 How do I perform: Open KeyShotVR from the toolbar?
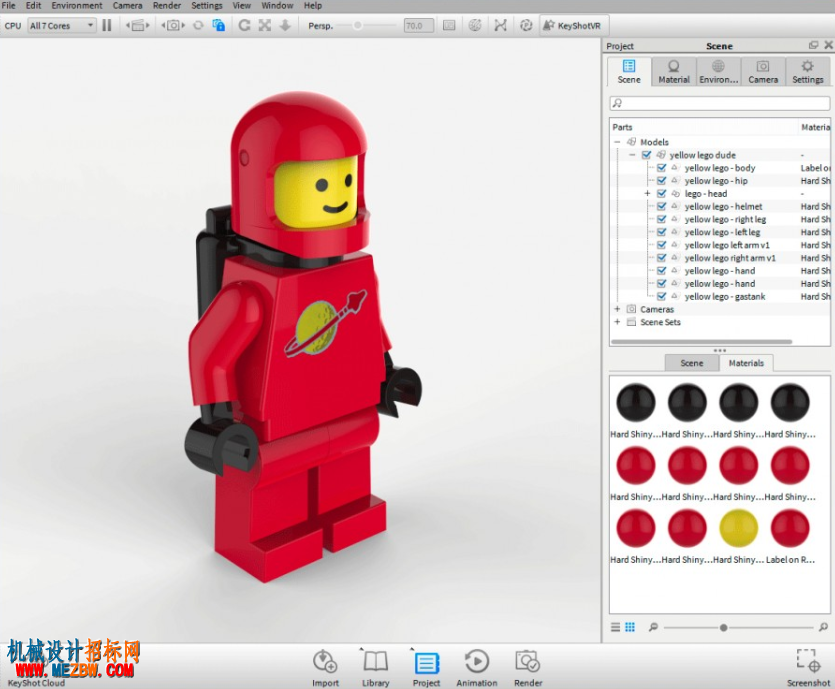[572, 26]
